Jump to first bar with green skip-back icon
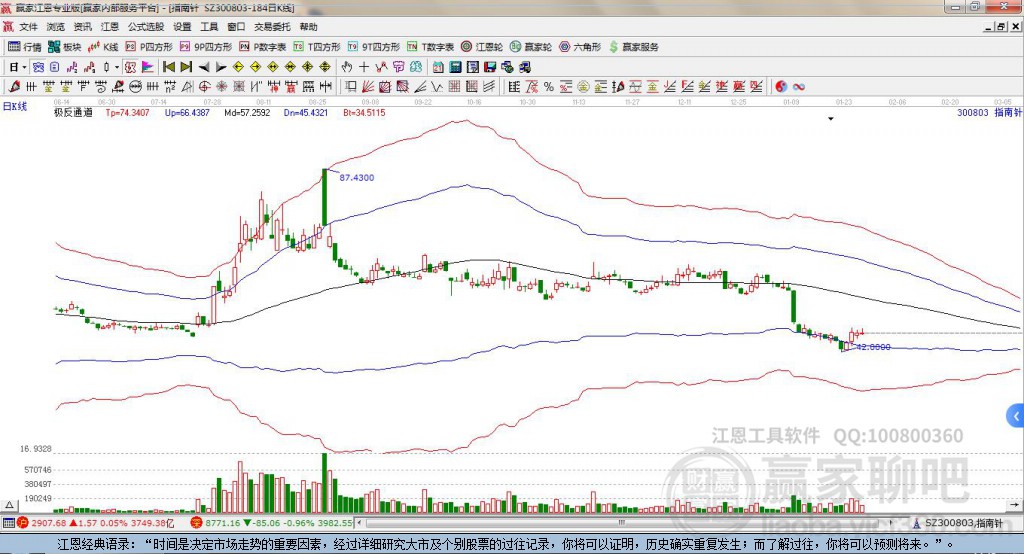Viewport: 1024px width, 554px height. point(169,67)
